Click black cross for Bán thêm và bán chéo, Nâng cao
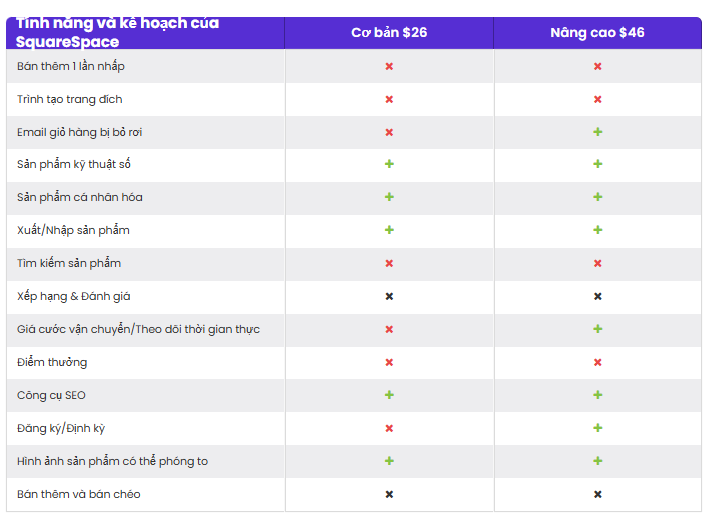The width and height of the screenshot is (712, 522). pyautogui.click(x=597, y=494)
